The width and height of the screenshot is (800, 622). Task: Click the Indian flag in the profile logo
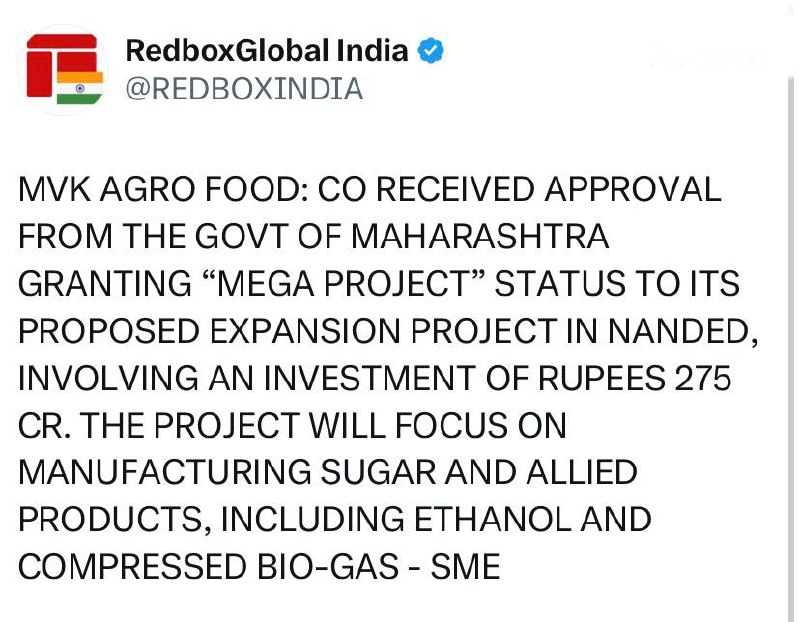79,87
